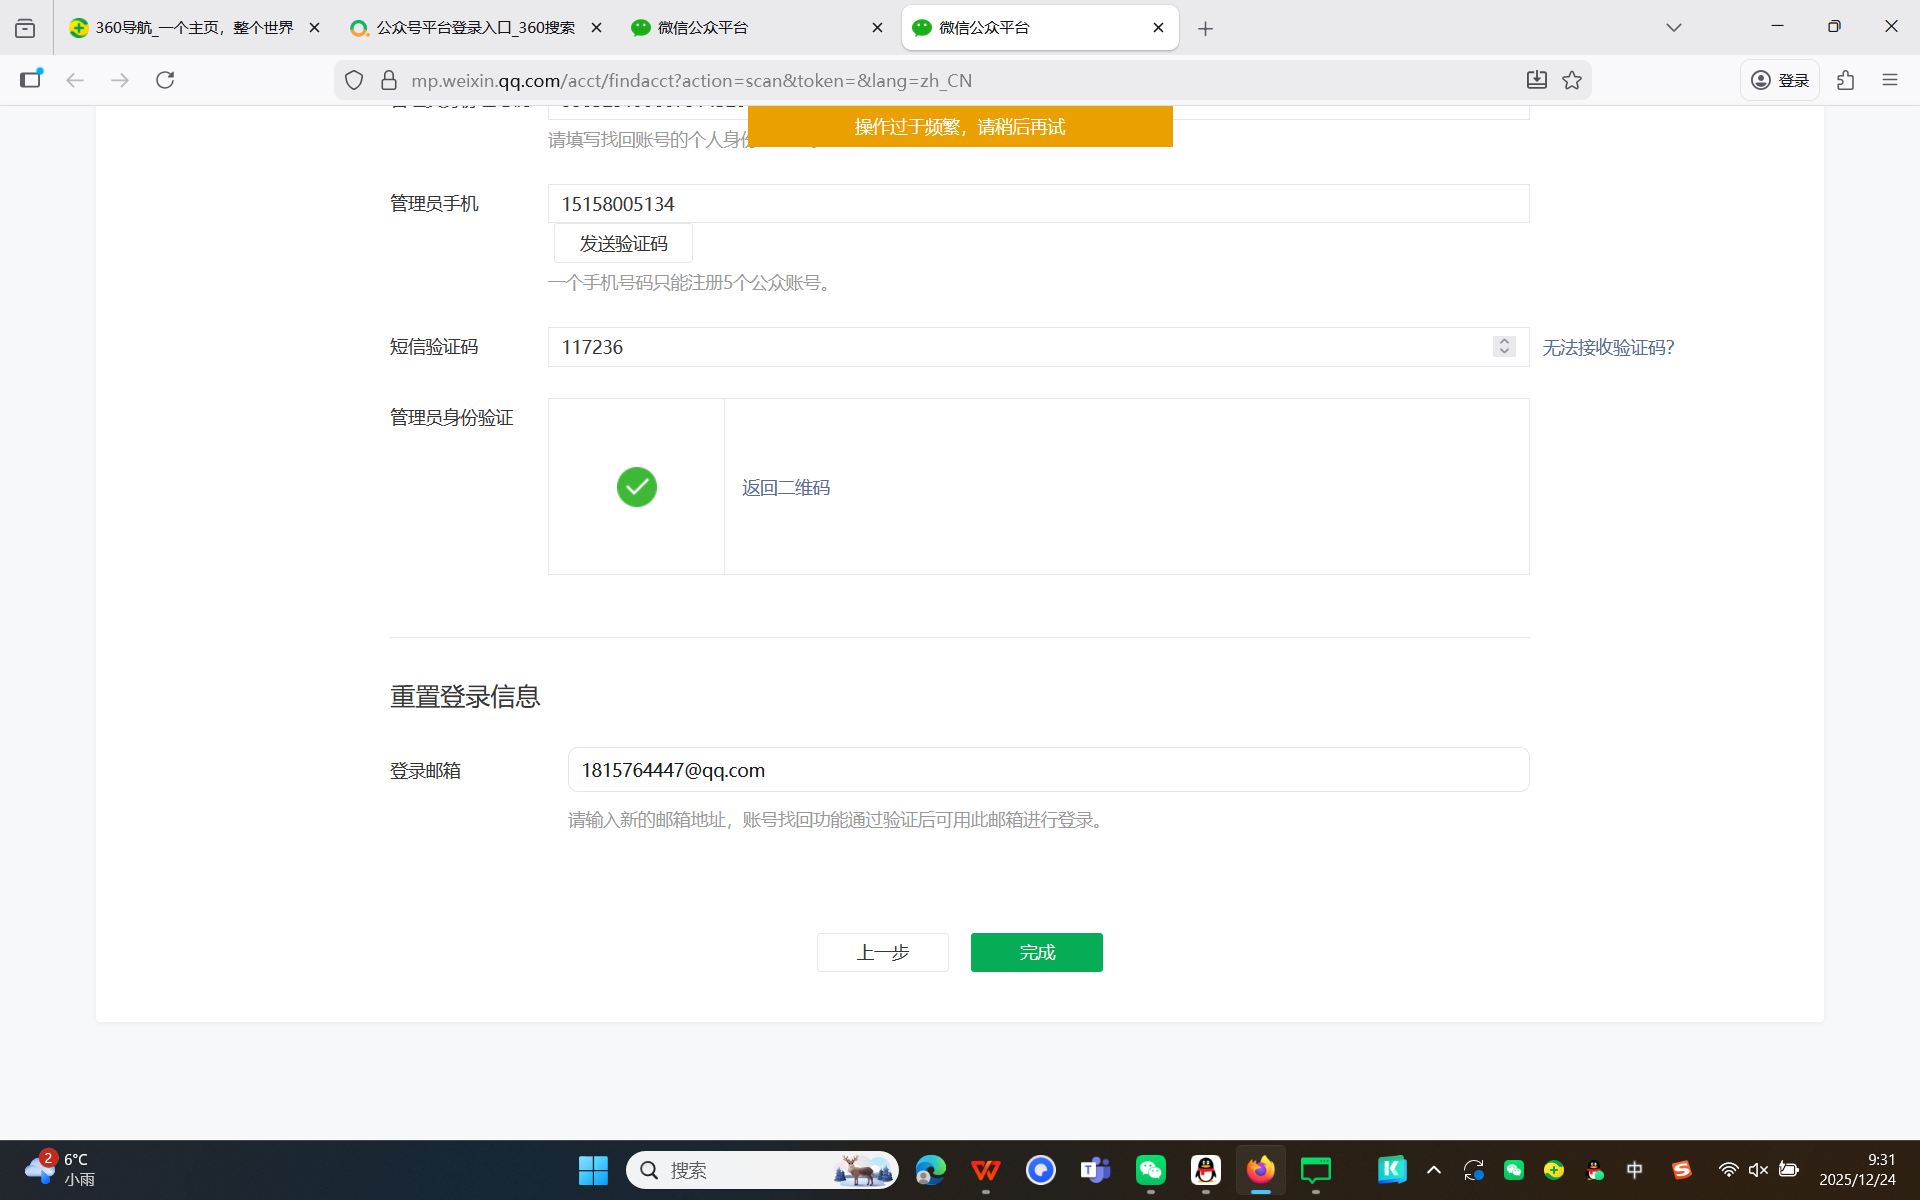Click the SMS code stepper up arrow

pyautogui.click(x=1504, y=342)
